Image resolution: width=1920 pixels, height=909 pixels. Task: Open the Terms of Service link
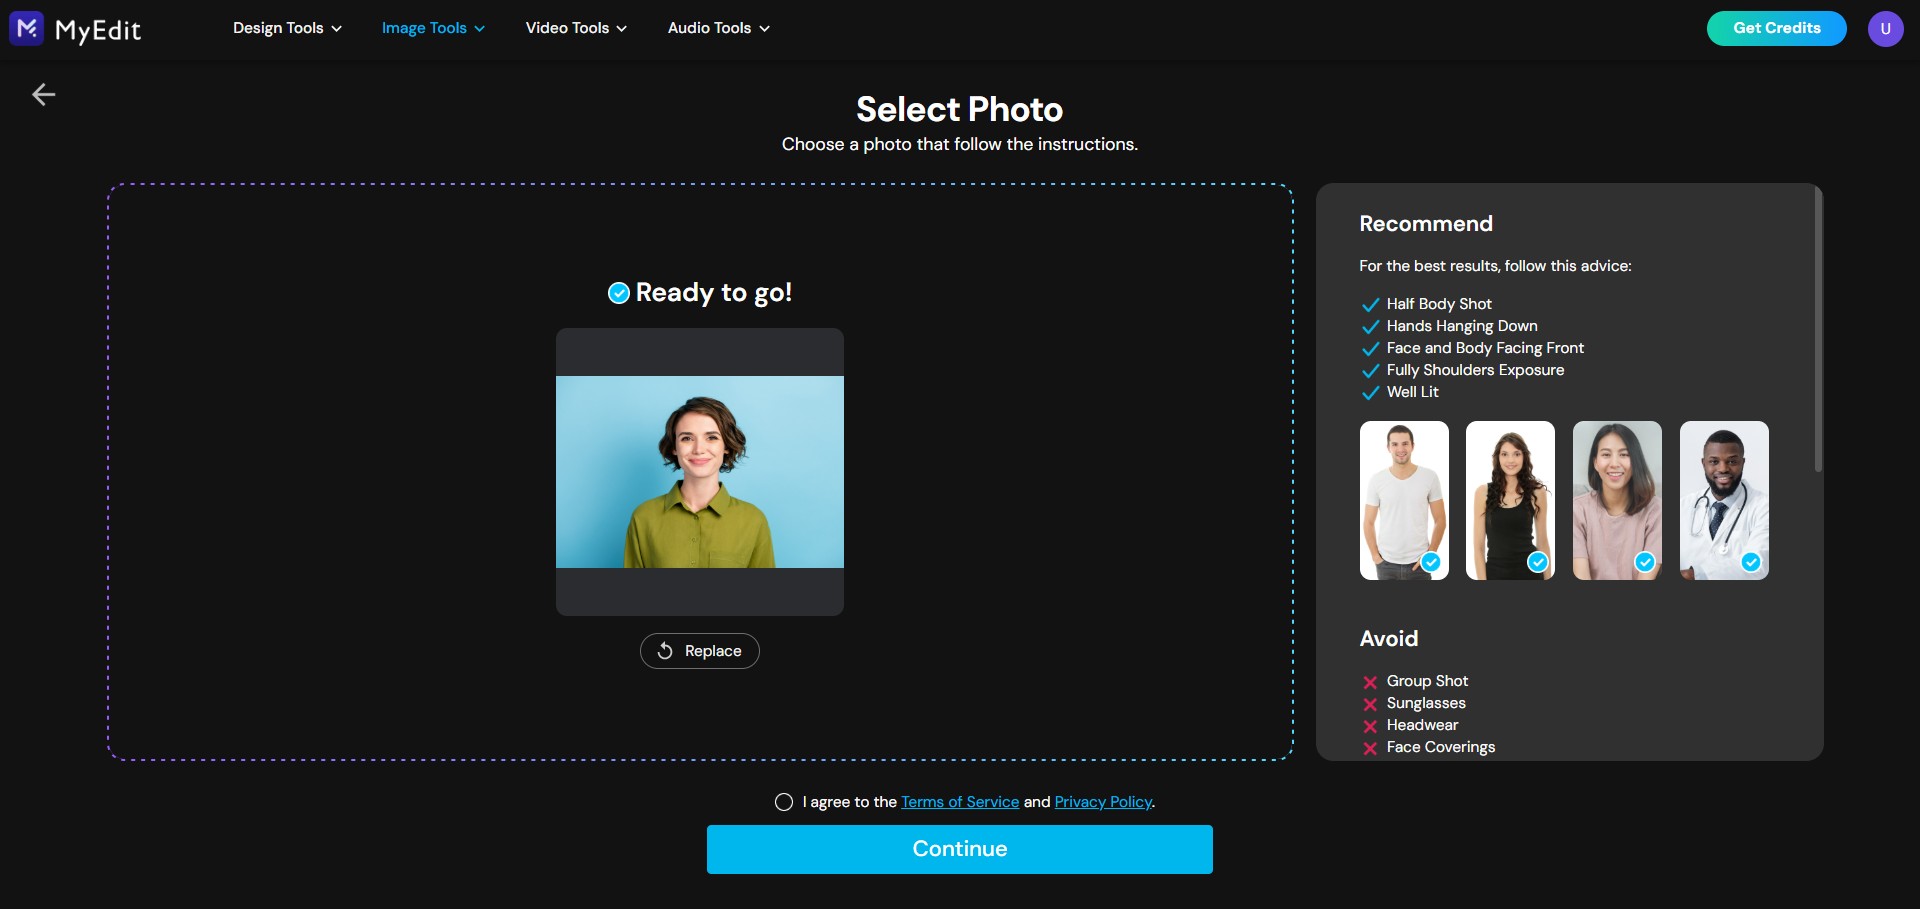tap(959, 801)
